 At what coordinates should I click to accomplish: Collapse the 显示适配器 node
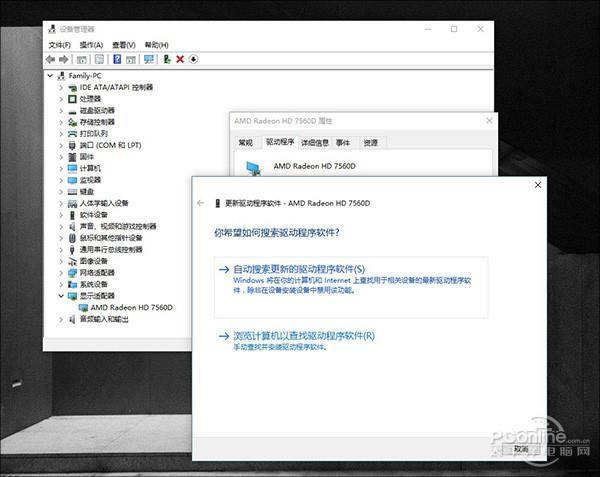(61, 296)
